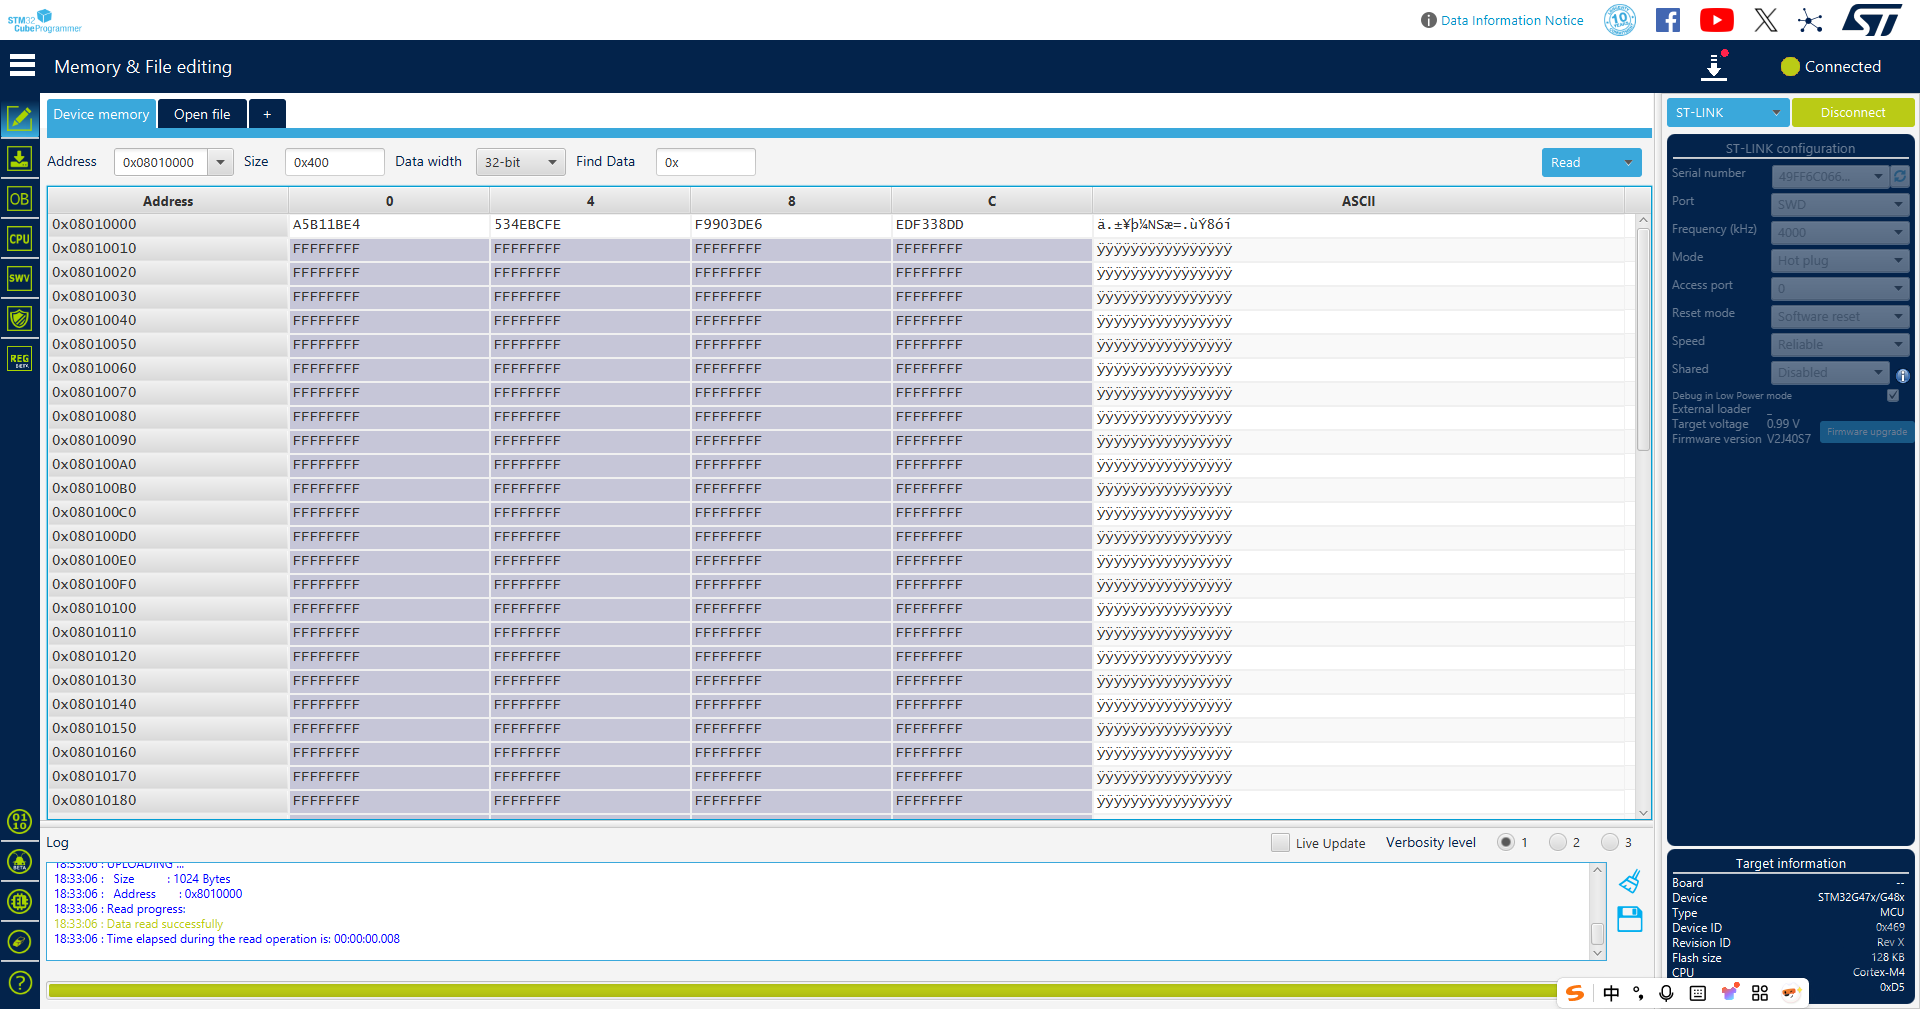The image size is (1920, 1009).
Task: Switch to the Open file tab
Action: pos(202,114)
